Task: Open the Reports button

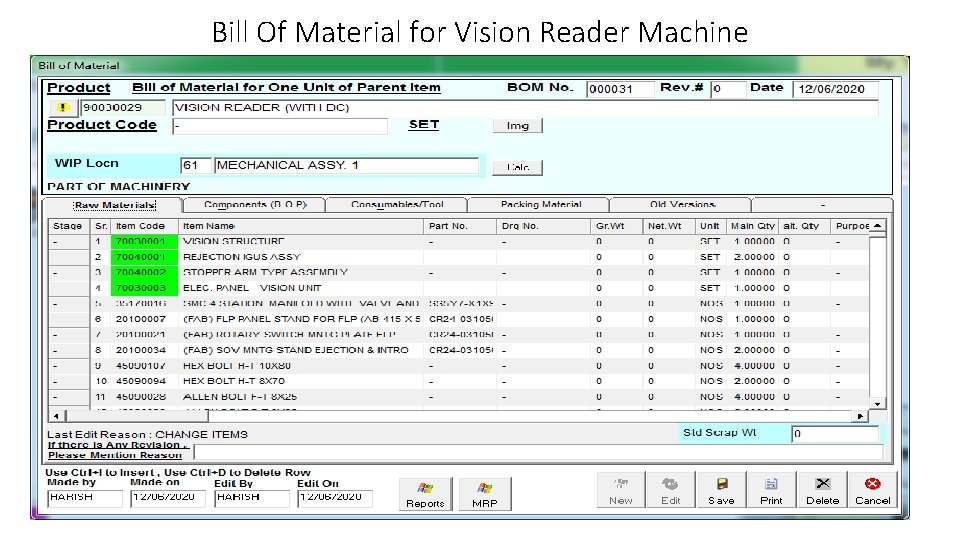Action: 425,495
